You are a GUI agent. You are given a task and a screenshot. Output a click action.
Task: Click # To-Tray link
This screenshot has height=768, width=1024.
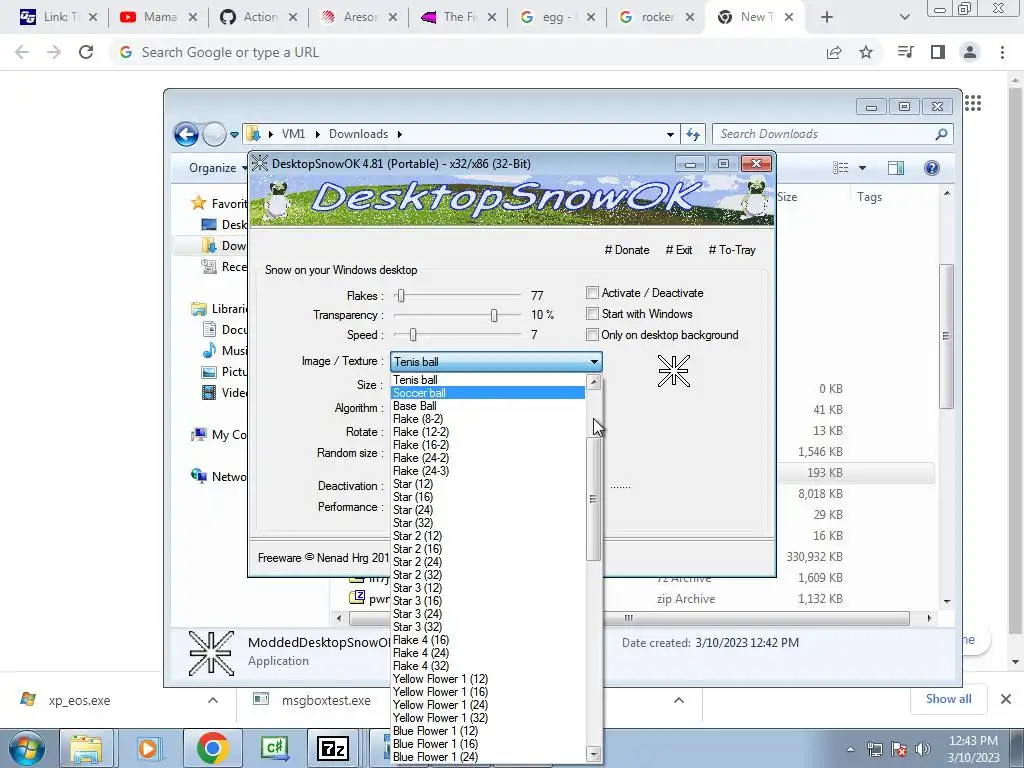pyautogui.click(x=732, y=249)
